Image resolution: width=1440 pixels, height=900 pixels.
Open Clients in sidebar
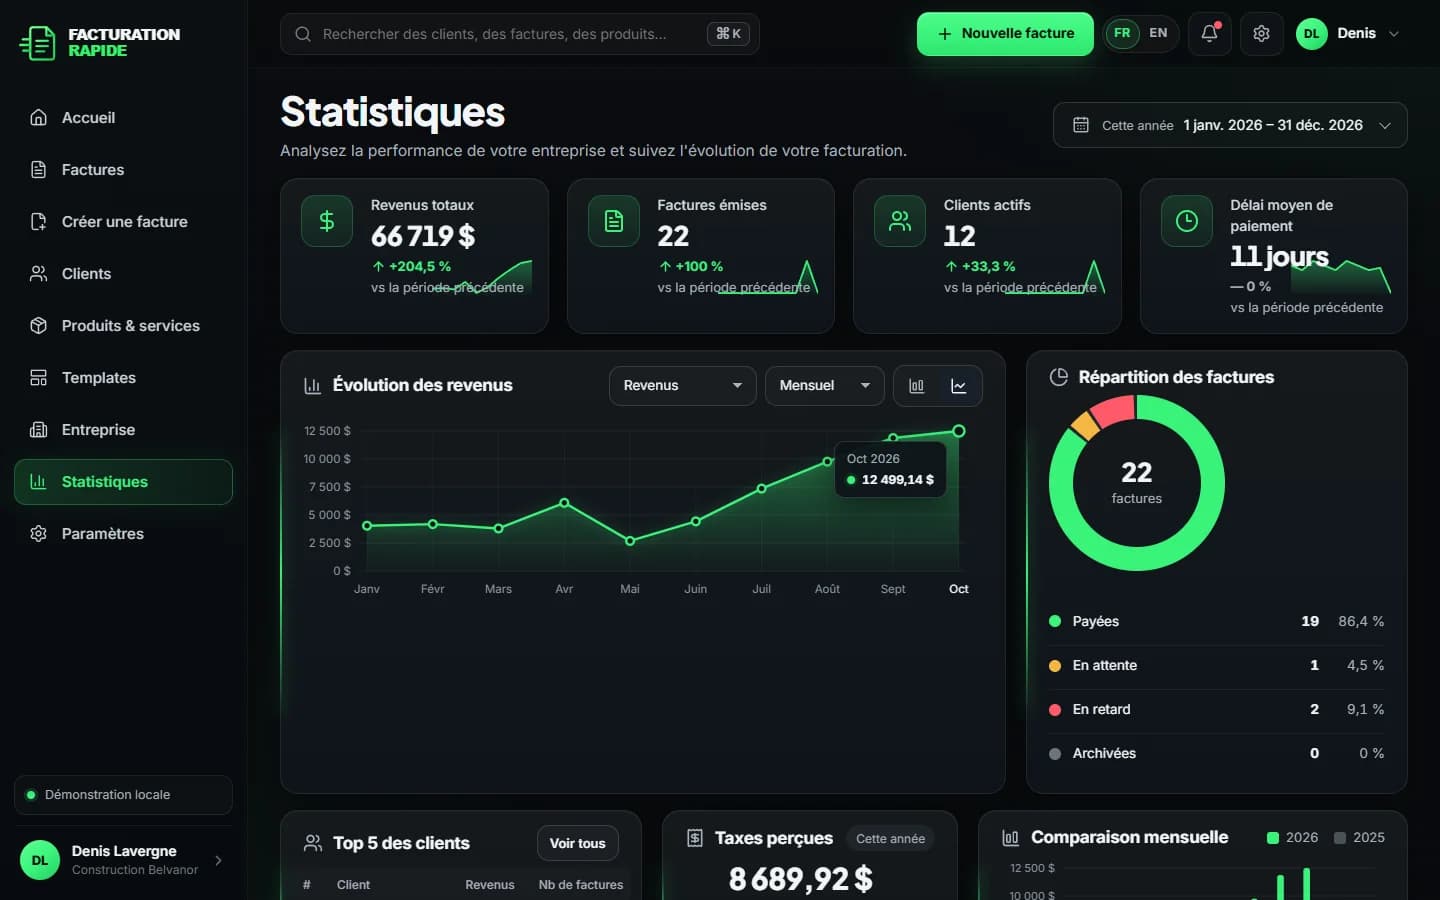pyautogui.click(x=123, y=274)
